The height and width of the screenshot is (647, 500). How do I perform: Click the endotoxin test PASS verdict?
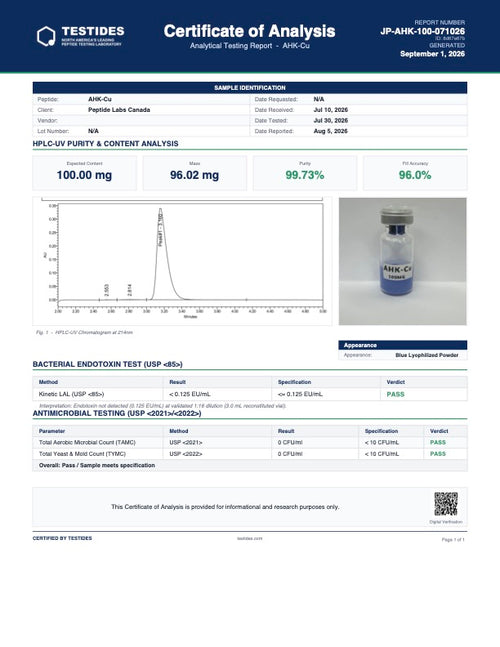coord(395,394)
